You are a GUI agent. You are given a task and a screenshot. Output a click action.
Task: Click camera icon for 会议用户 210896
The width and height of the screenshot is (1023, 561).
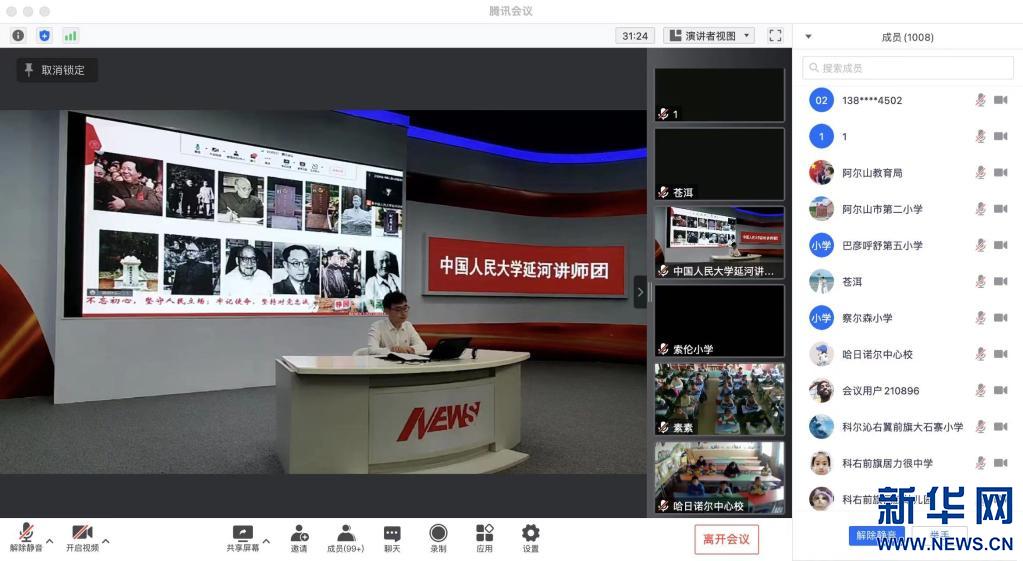[x=1001, y=390]
